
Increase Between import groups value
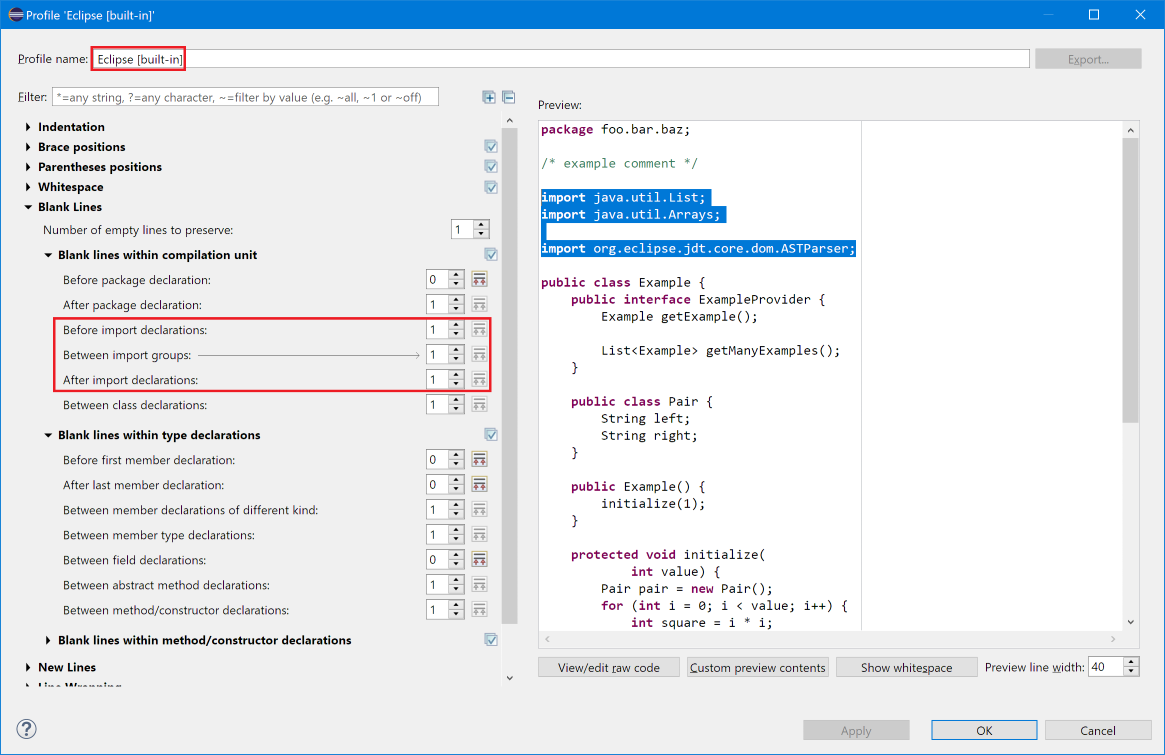coord(457,350)
